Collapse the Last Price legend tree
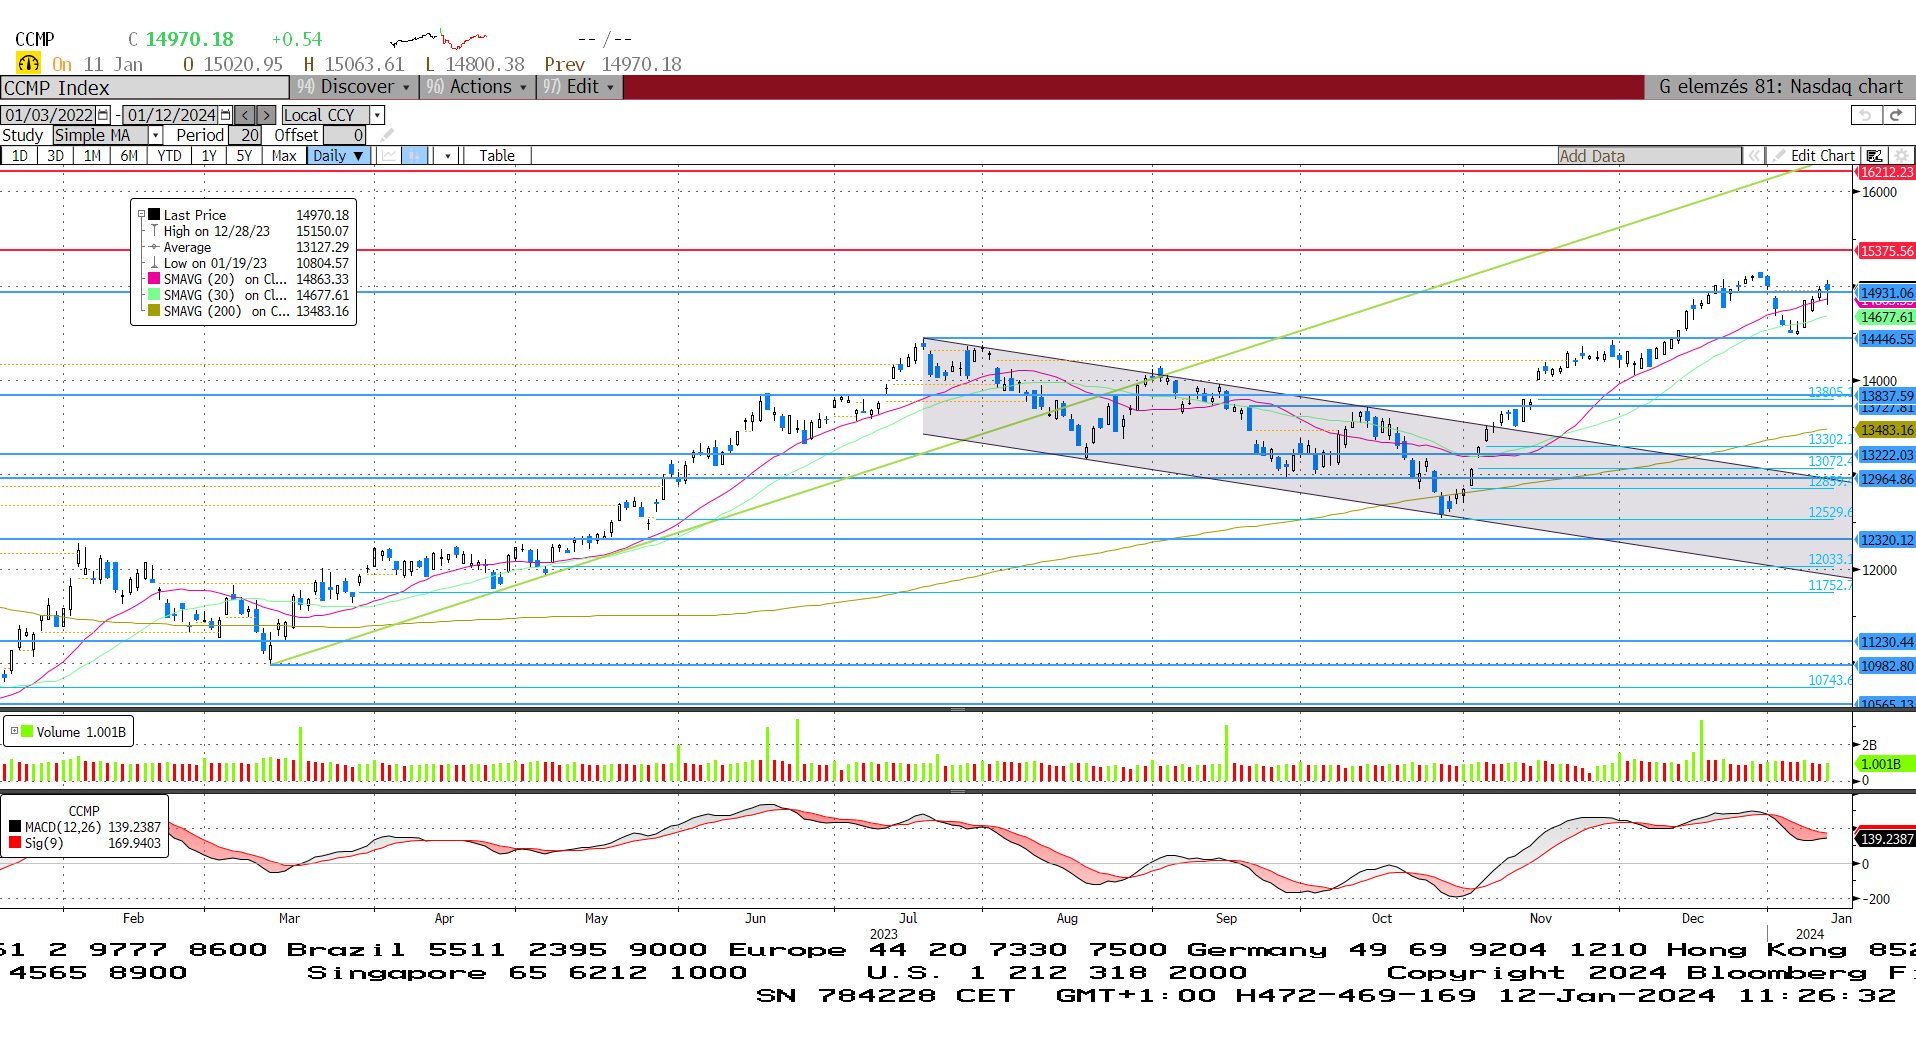Image resolution: width=1916 pixels, height=1051 pixels. [x=141, y=214]
